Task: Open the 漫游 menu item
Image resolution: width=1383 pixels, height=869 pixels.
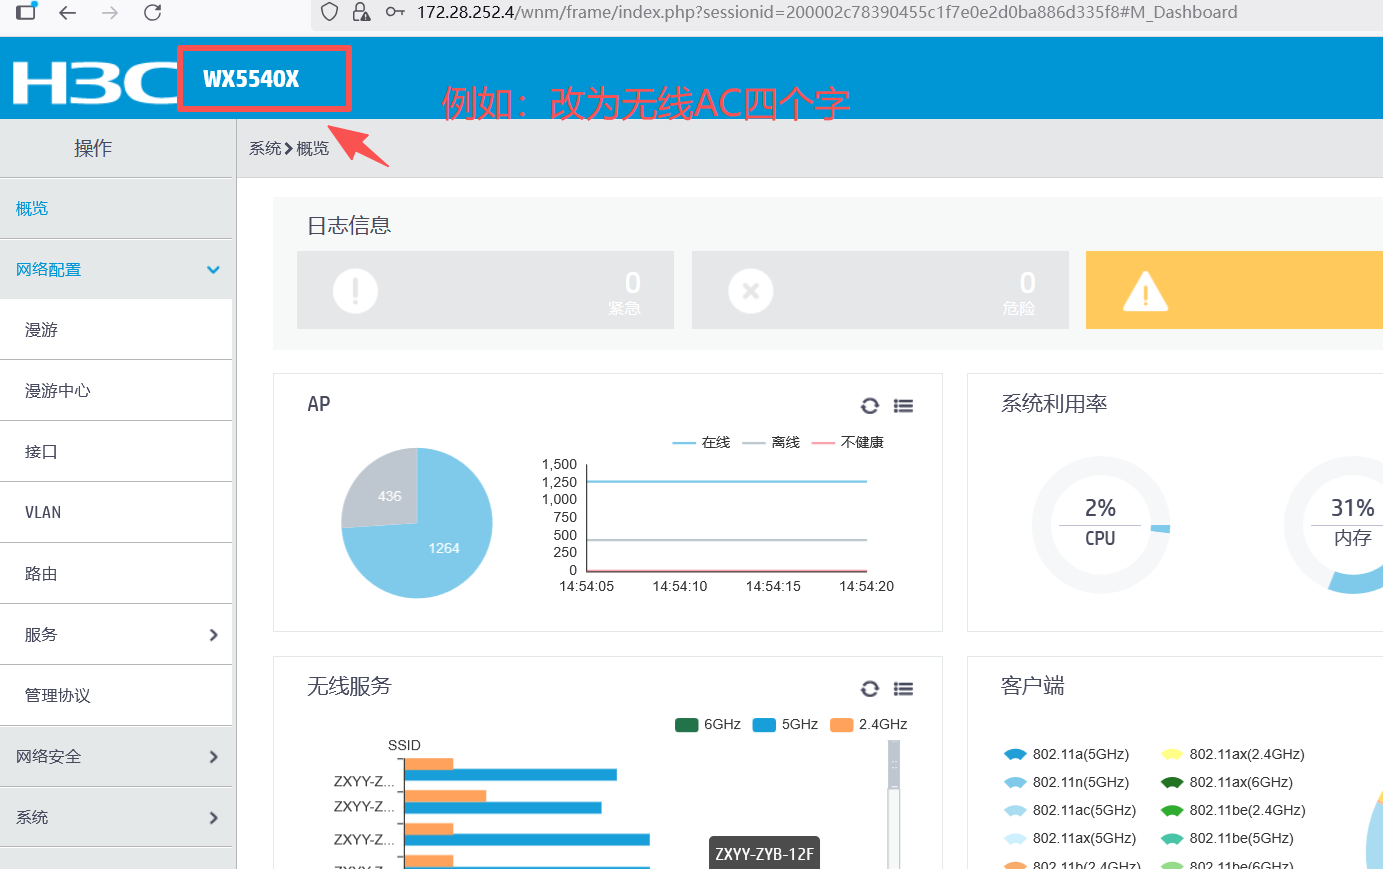Action: [x=116, y=330]
